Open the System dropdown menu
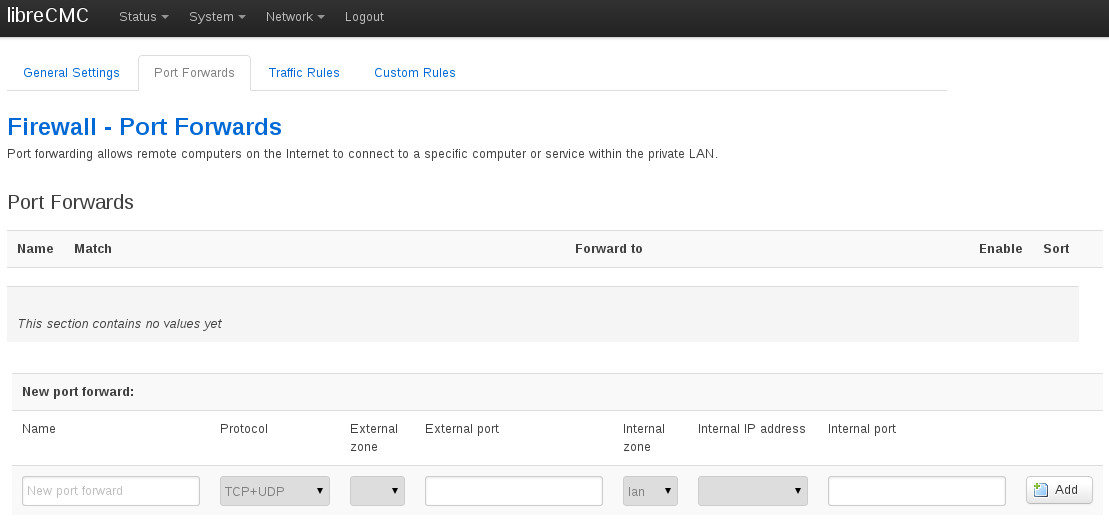This screenshot has height=531, width=1109. [x=217, y=17]
